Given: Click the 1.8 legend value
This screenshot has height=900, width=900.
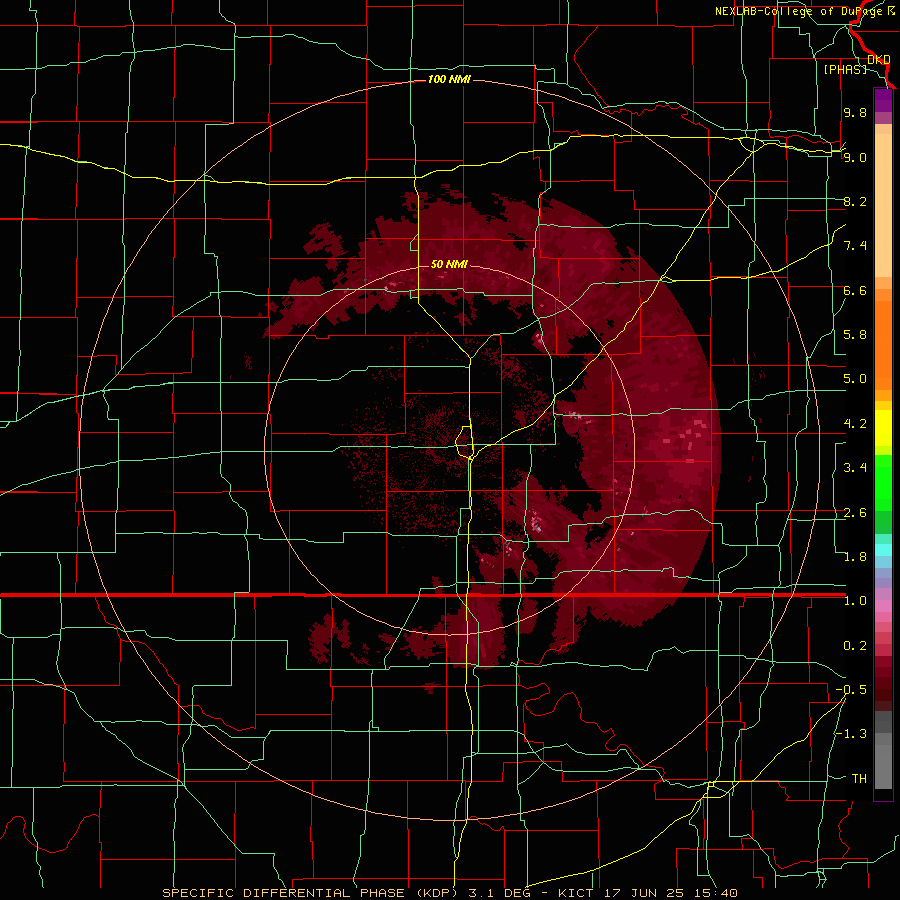Looking at the screenshot, I should click(x=855, y=557).
